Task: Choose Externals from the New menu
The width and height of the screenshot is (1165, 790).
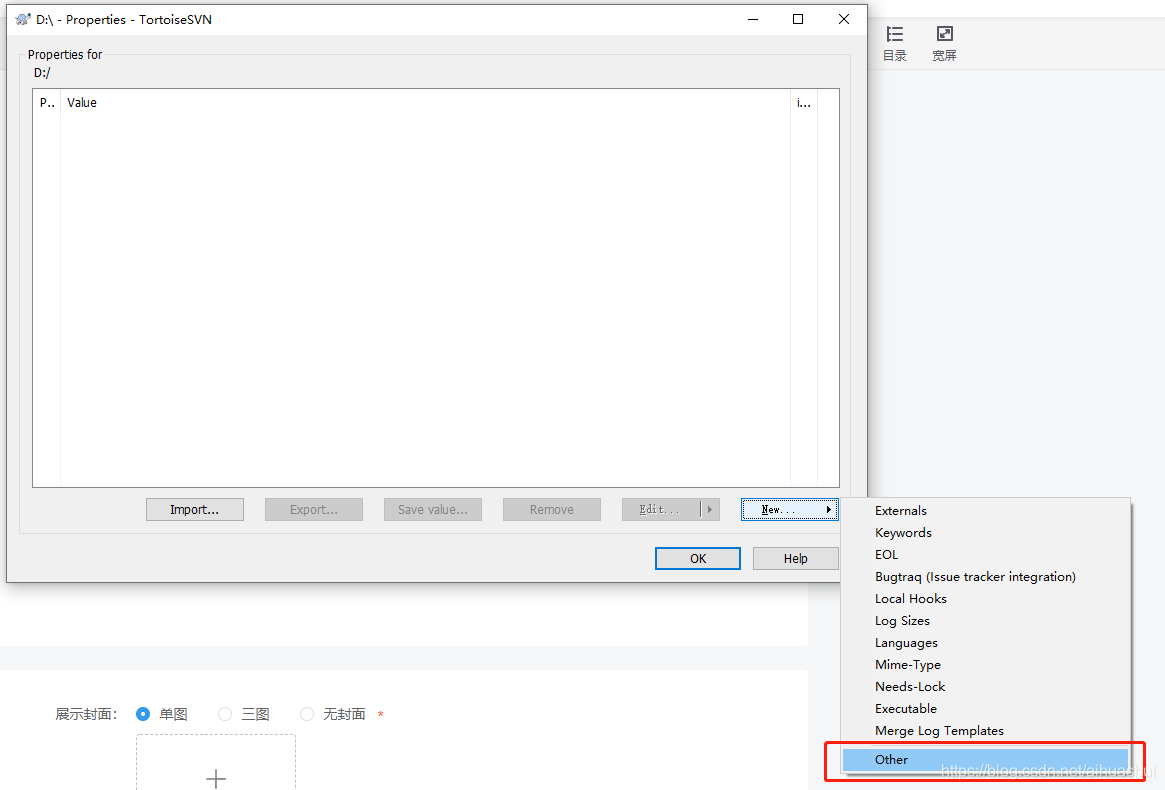Action: (x=986, y=511)
